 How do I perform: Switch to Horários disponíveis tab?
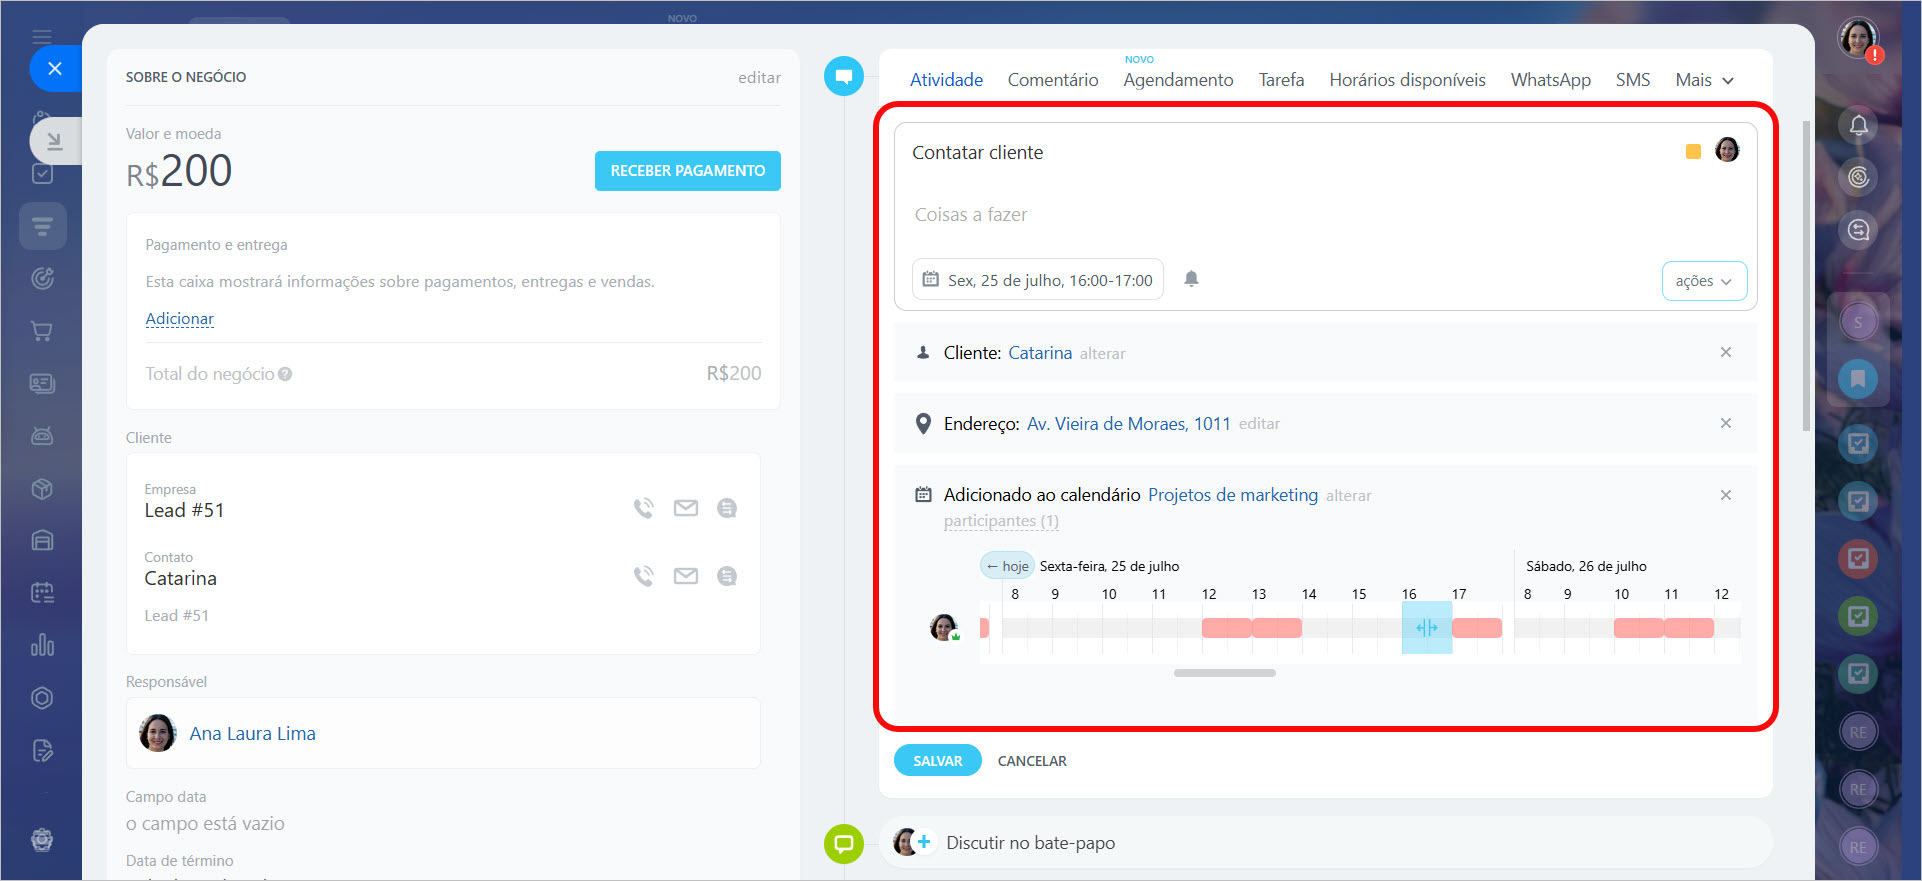click(1407, 80)
